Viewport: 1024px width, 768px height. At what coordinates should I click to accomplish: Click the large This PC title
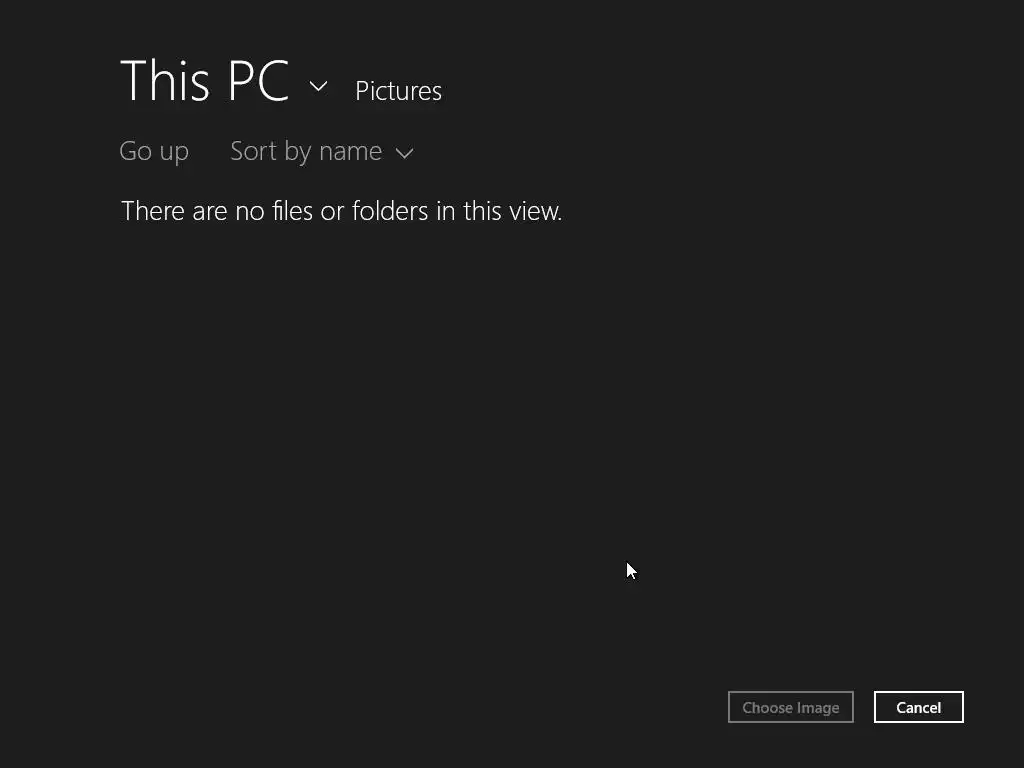tap(204, 81)
